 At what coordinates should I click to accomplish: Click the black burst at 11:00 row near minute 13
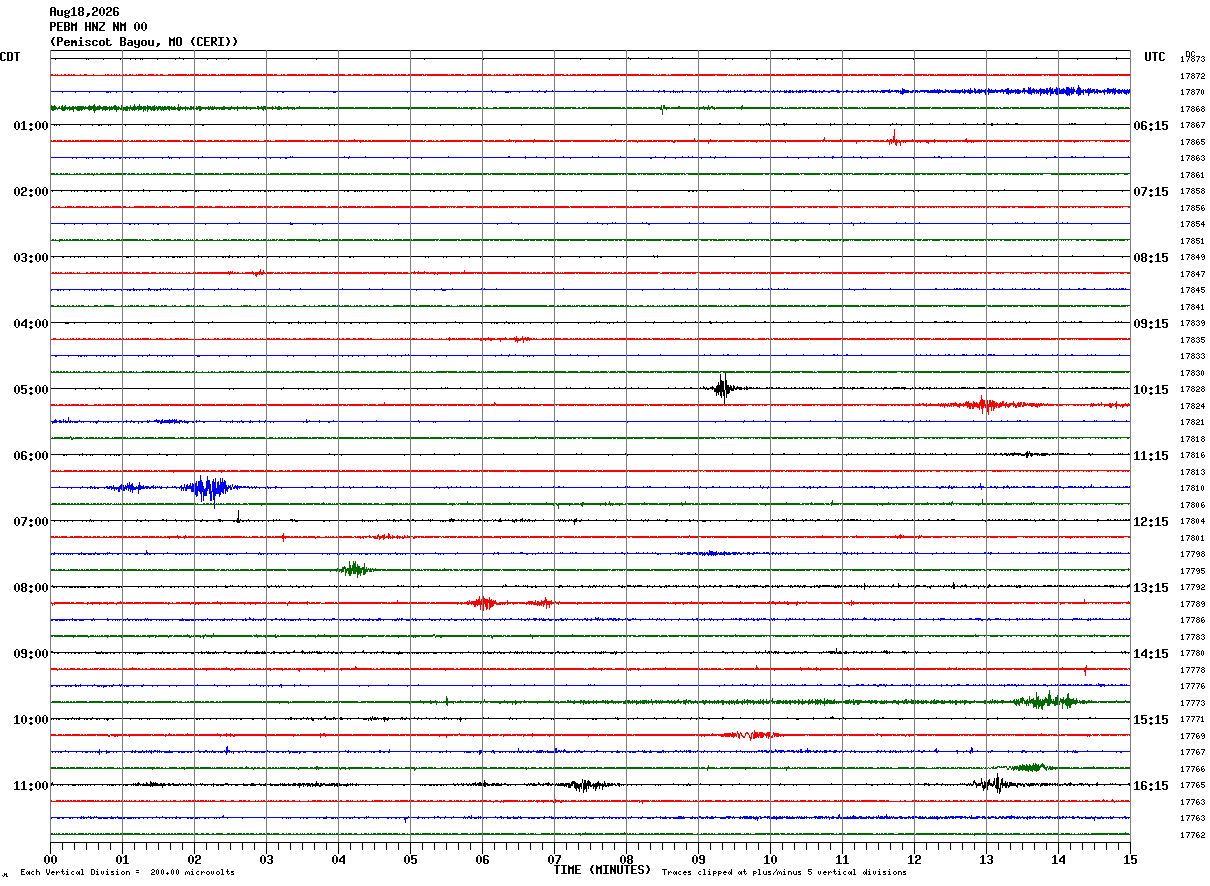point(993,784)
